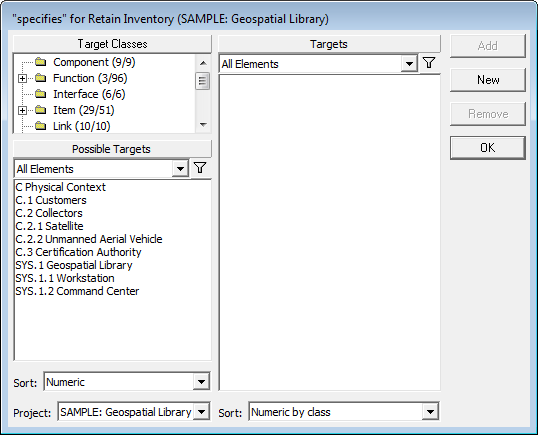
Task: Click the OK button
Action: pos(488,148)
